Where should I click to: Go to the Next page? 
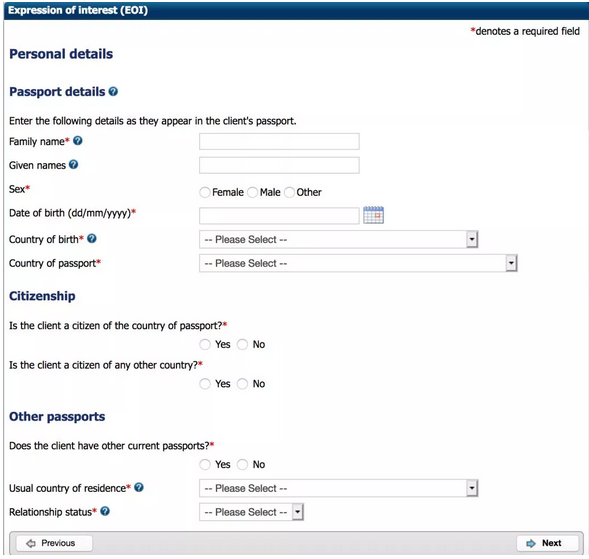pyautogui.click(x=547, y=543)
